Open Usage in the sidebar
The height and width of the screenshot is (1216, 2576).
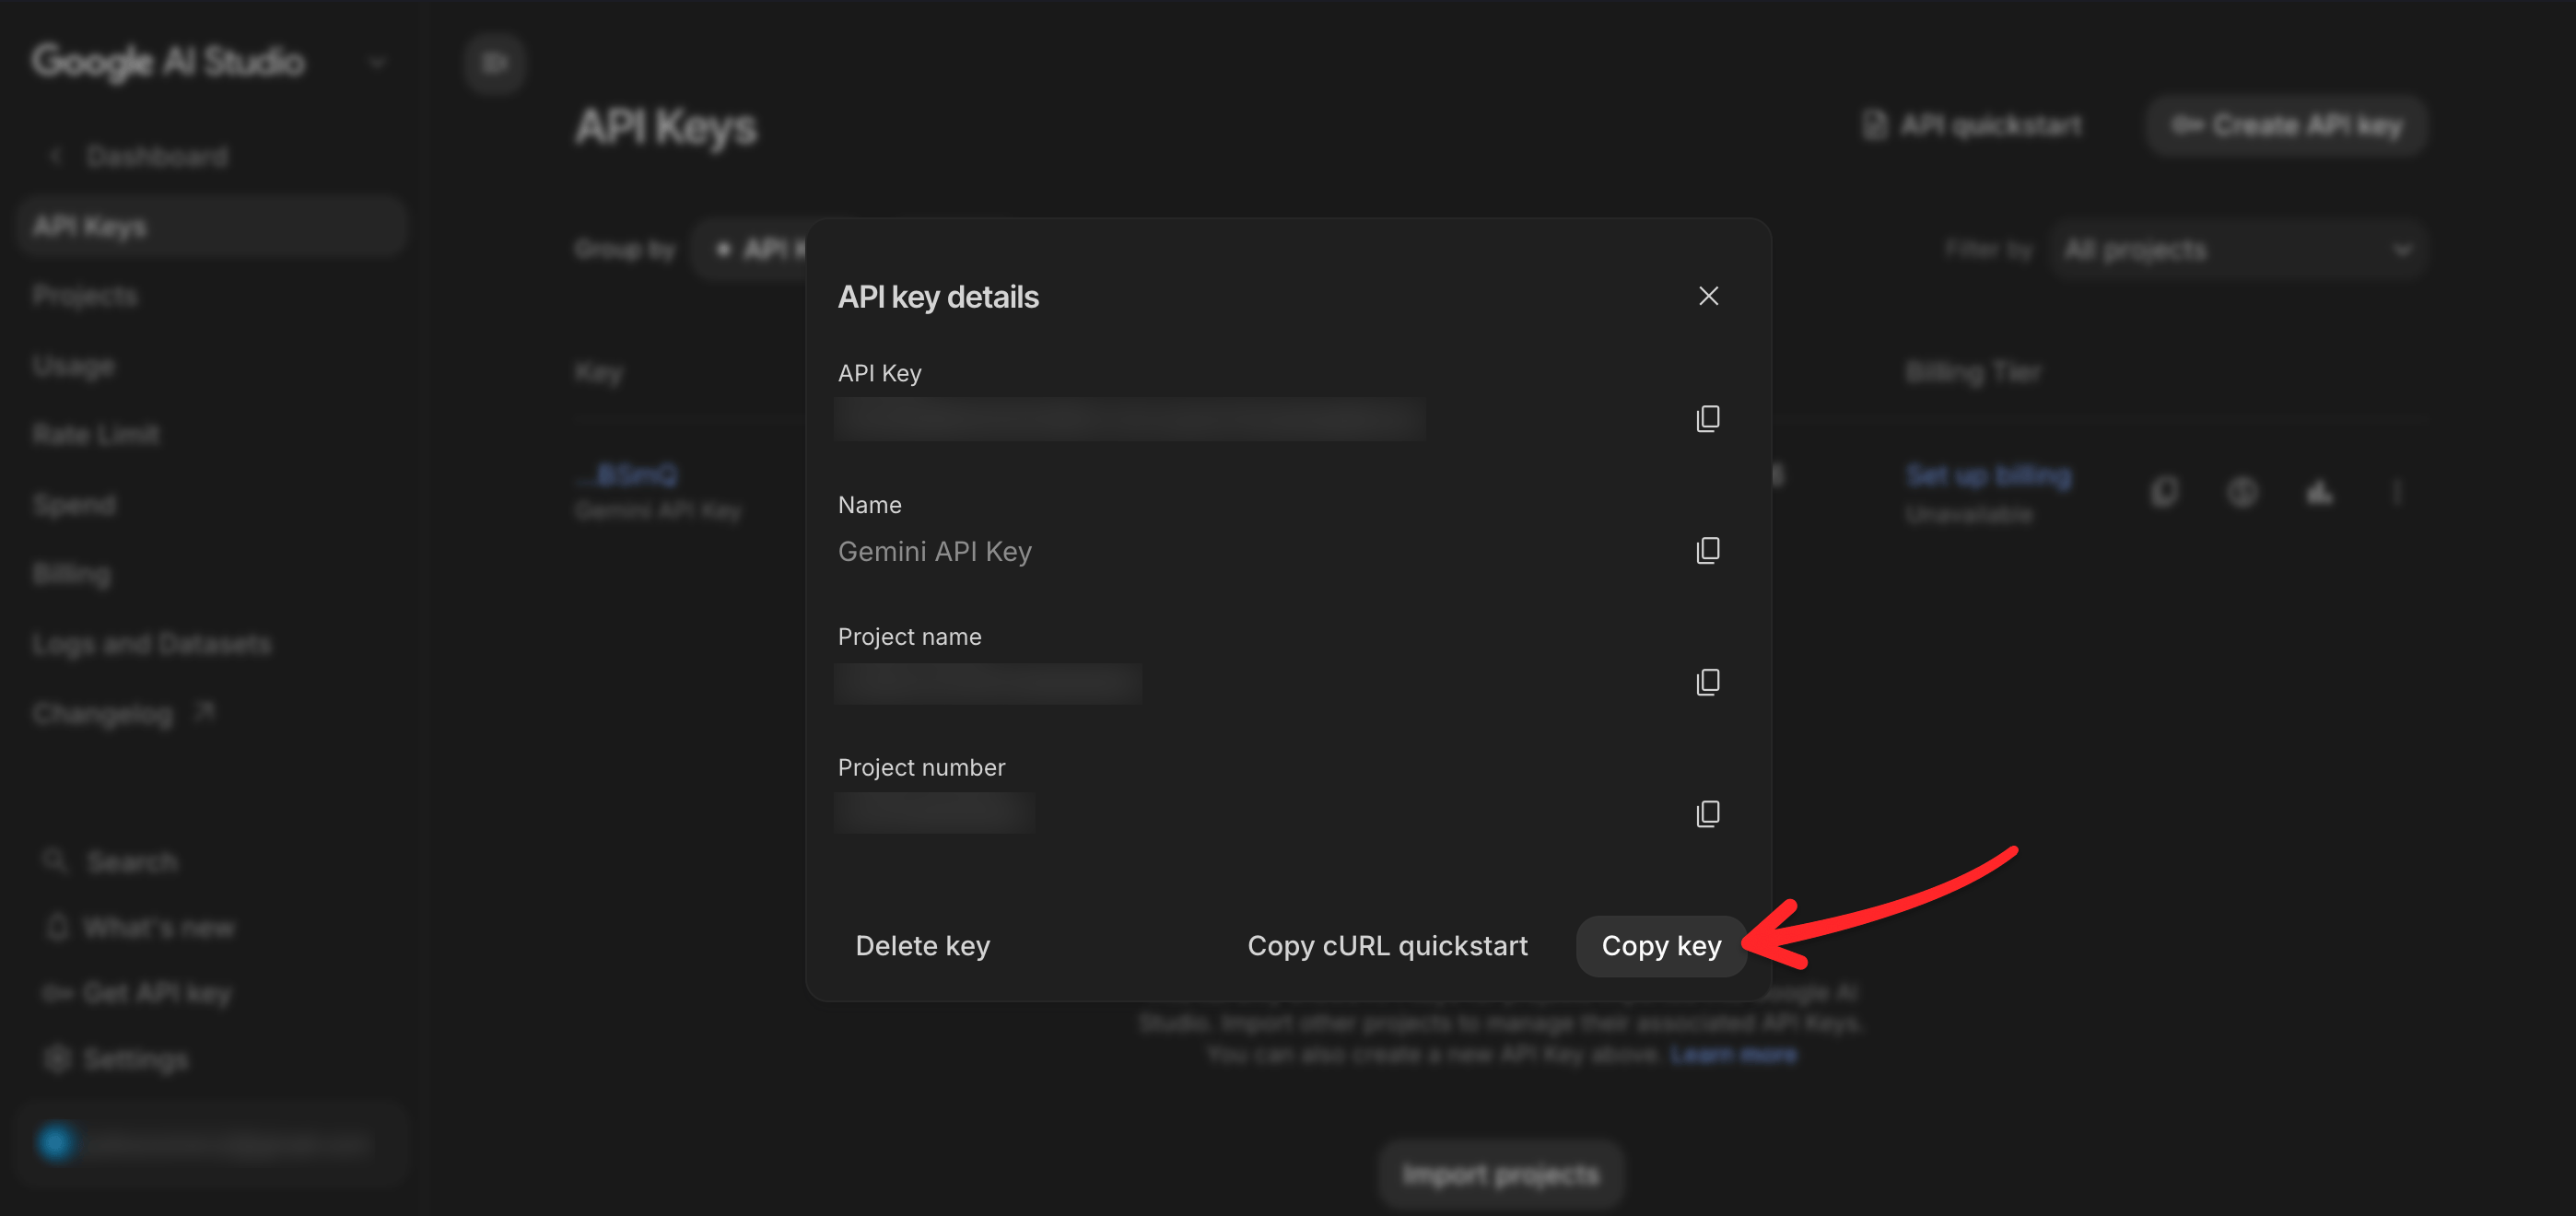pos(74,366)
